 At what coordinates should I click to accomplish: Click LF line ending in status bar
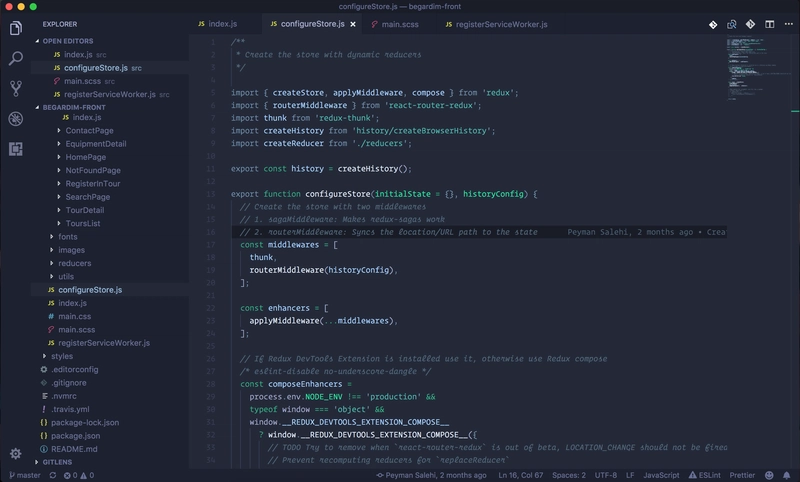tap(630, 475)
